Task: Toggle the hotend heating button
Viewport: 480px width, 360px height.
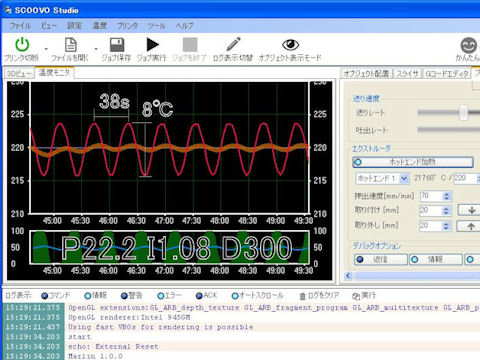Action: [413, 162]
